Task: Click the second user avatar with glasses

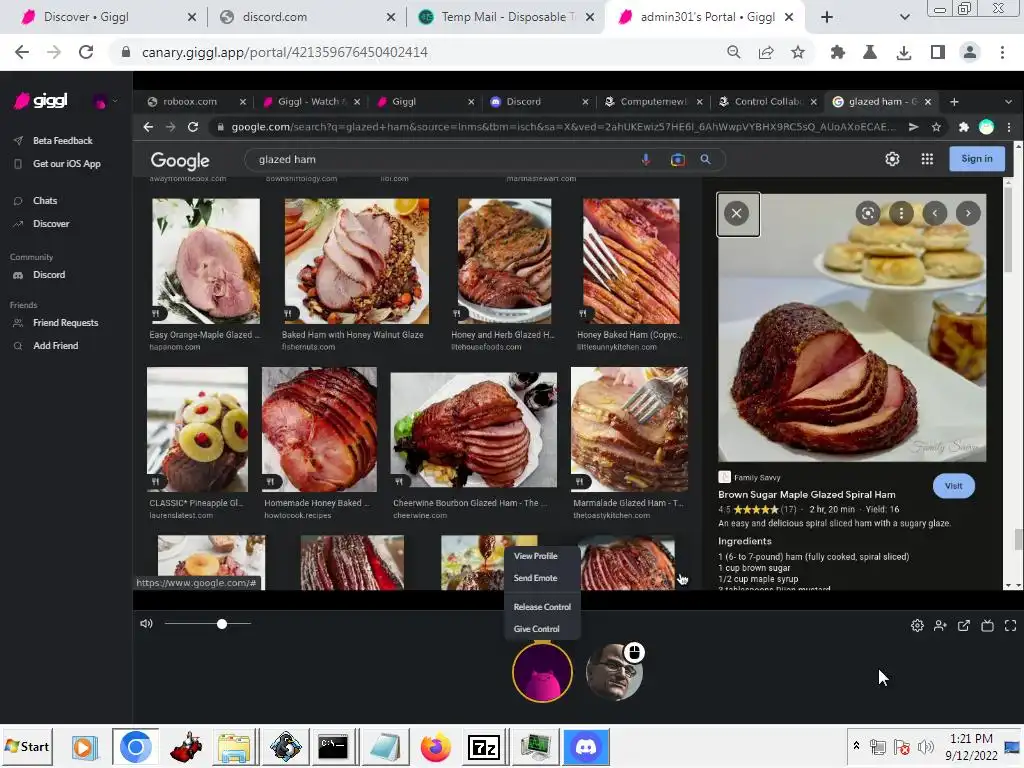Action: click(613, 673)
